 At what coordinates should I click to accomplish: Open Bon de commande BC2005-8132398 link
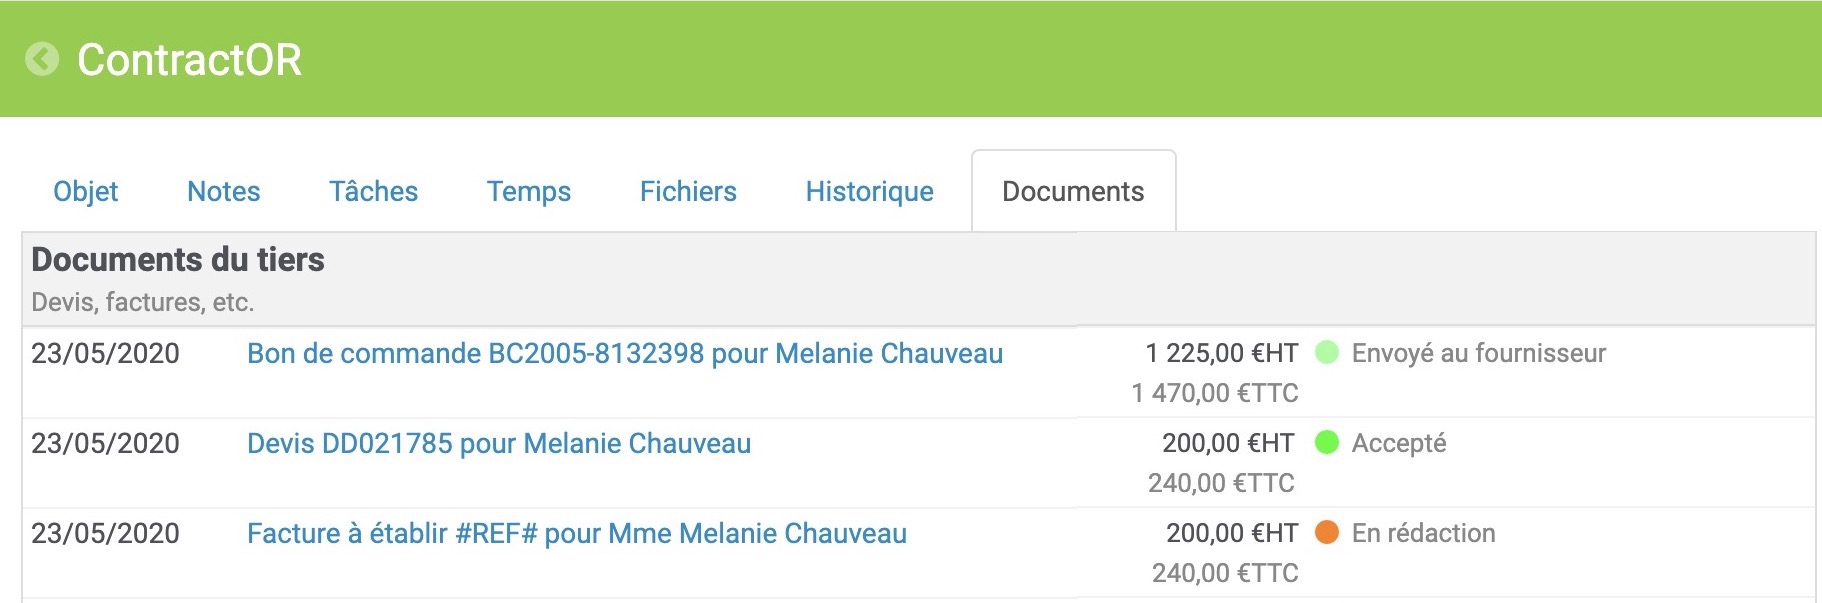pyautogui.click(x=624, y=353)
